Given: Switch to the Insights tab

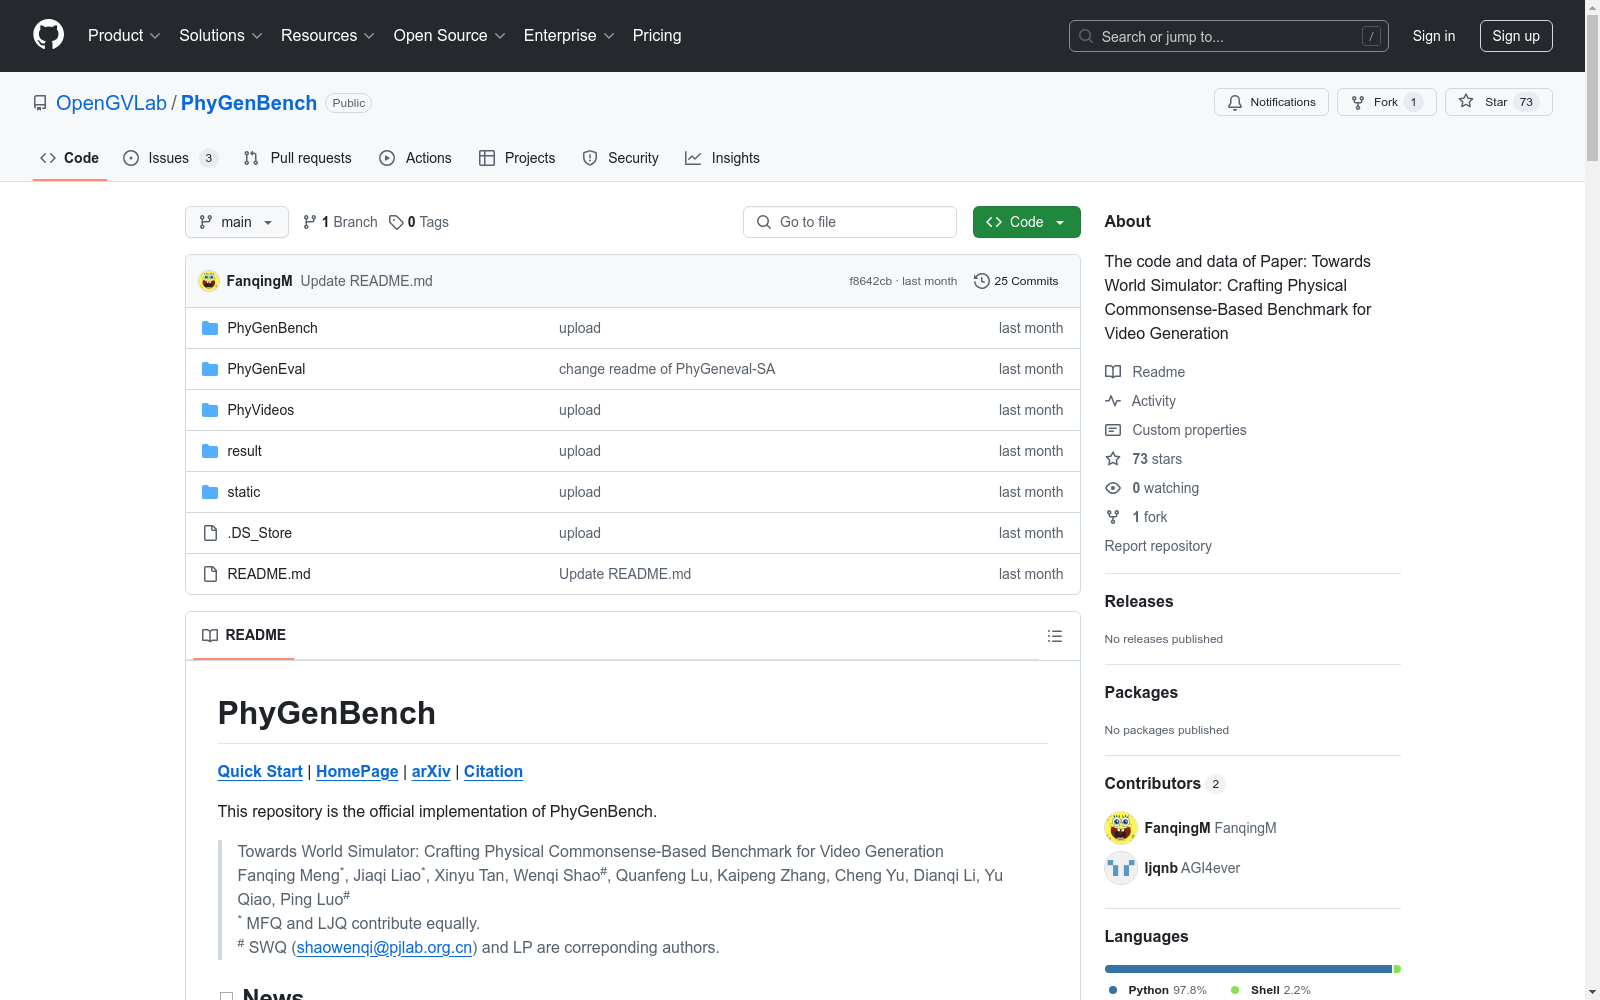Looking at the screenshot, I should (x=722, y=158).
